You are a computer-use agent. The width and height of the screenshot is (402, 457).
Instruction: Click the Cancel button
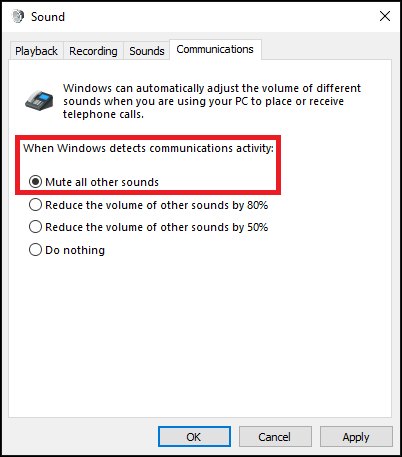coord(275,436)
